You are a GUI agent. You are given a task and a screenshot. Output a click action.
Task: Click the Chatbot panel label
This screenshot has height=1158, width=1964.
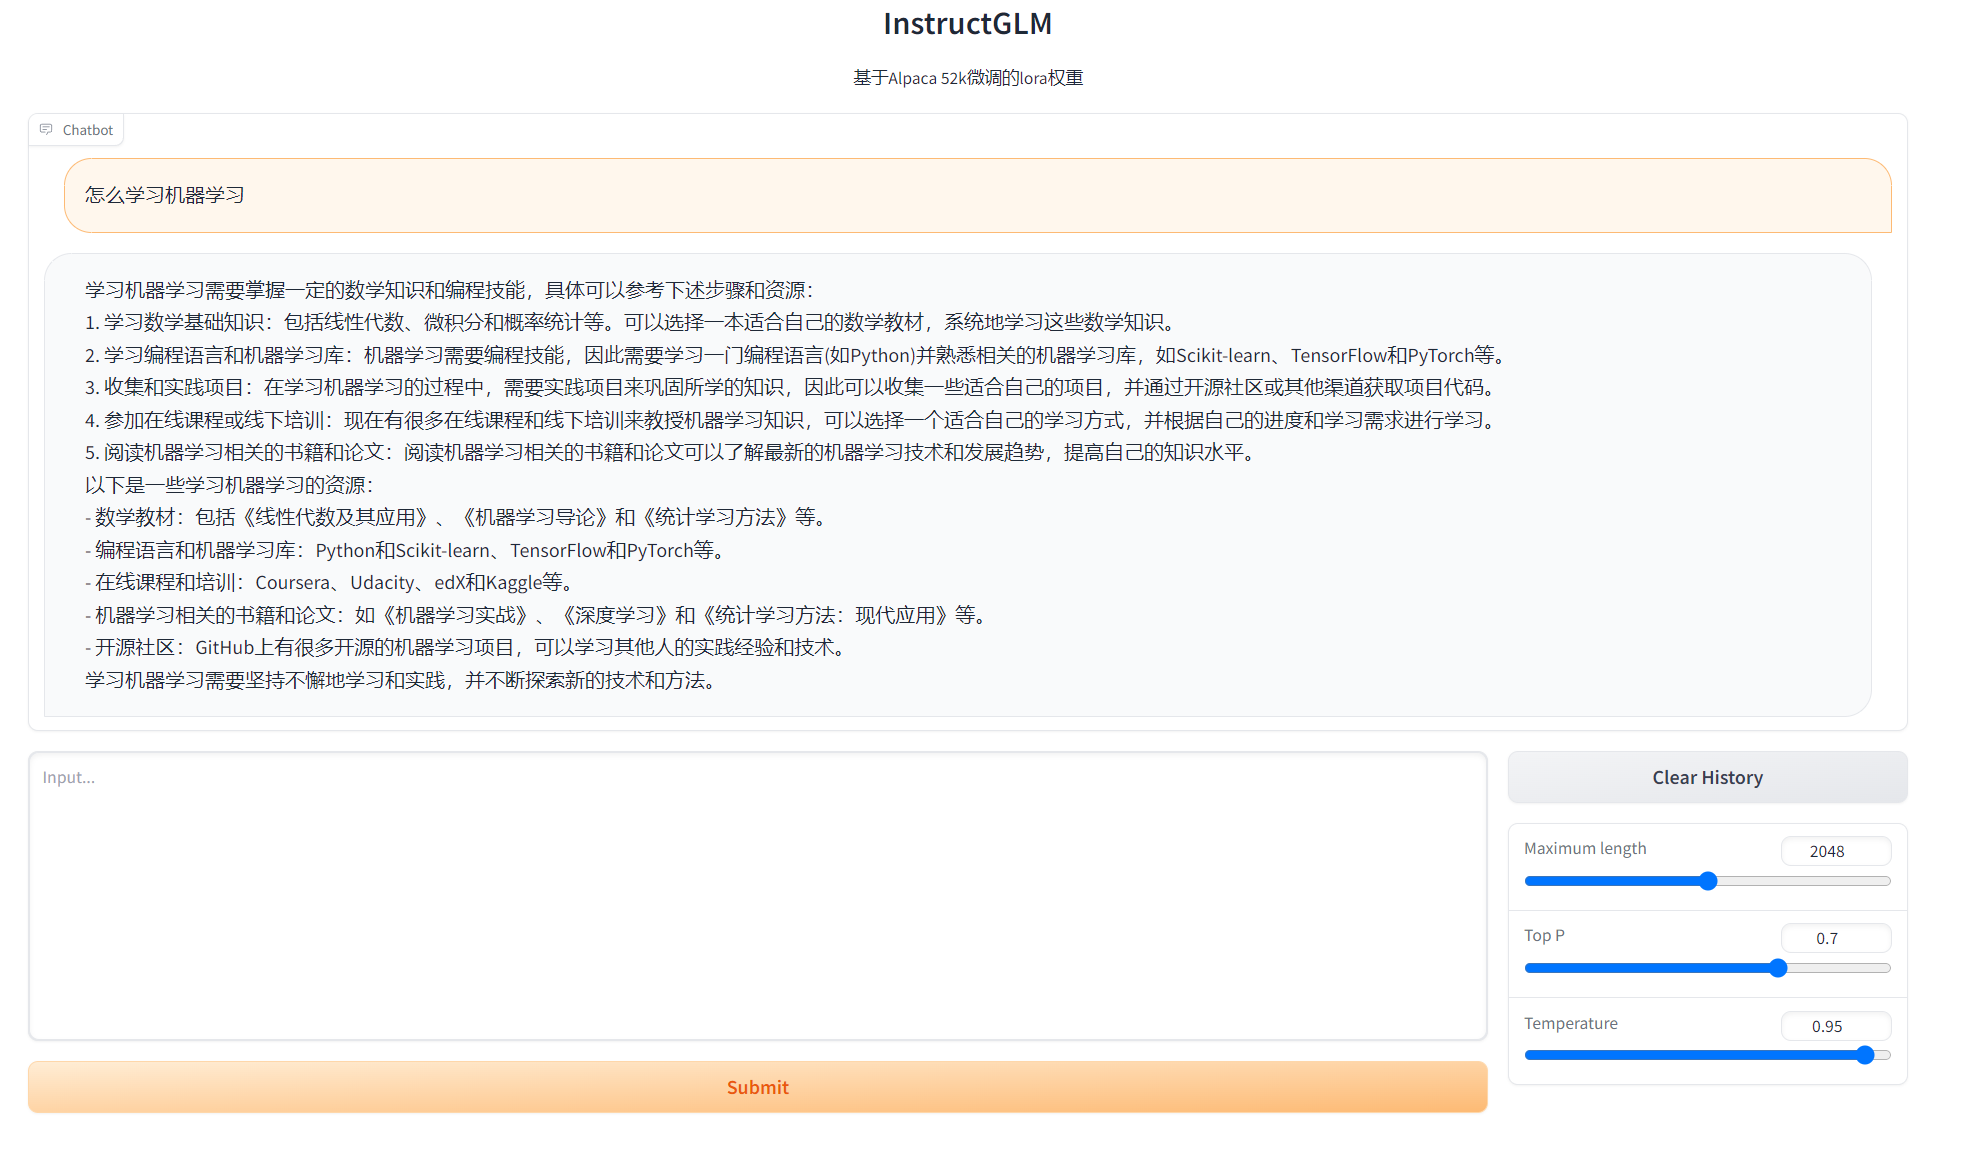coord(88,130)
